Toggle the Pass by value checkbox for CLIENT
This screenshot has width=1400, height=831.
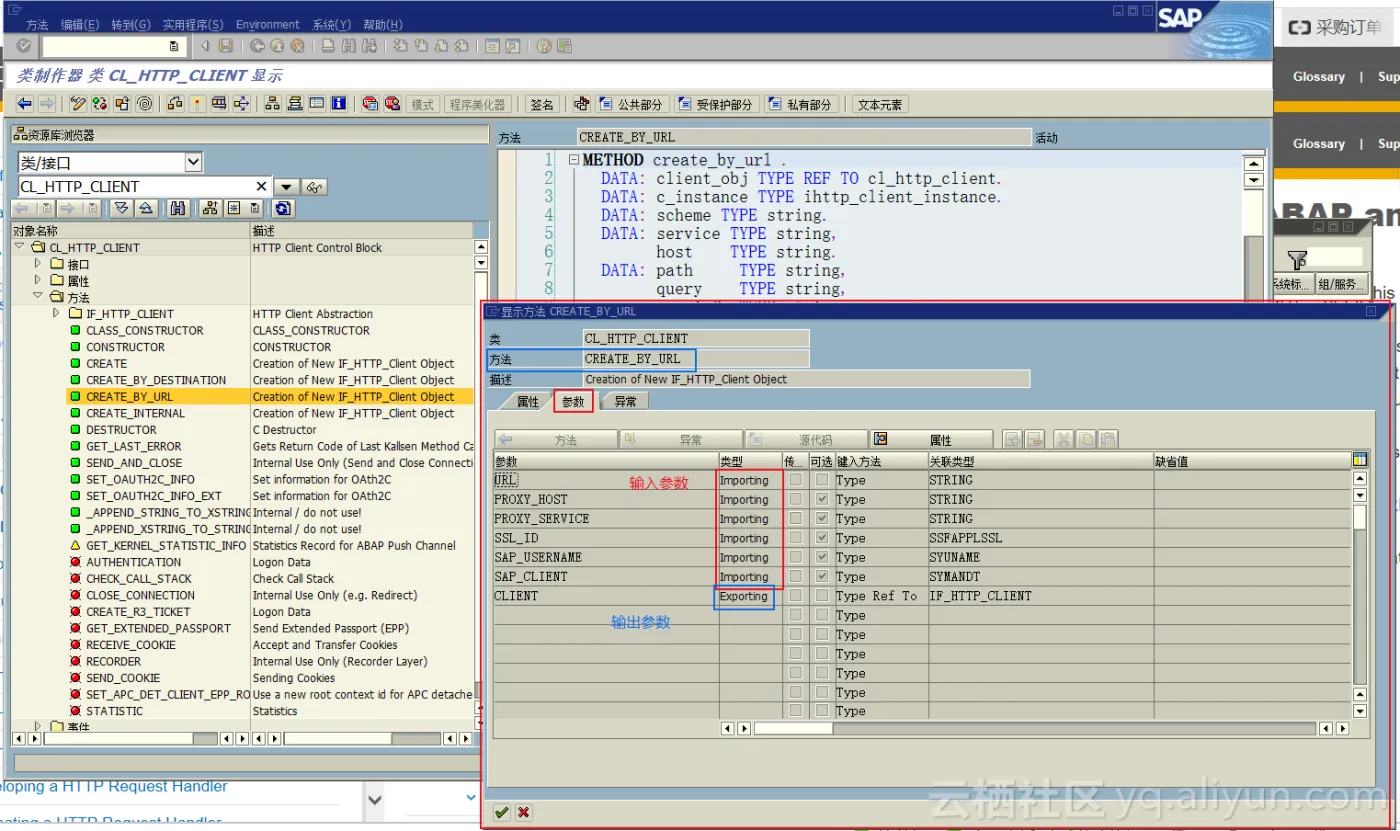(x=795, y=596)
